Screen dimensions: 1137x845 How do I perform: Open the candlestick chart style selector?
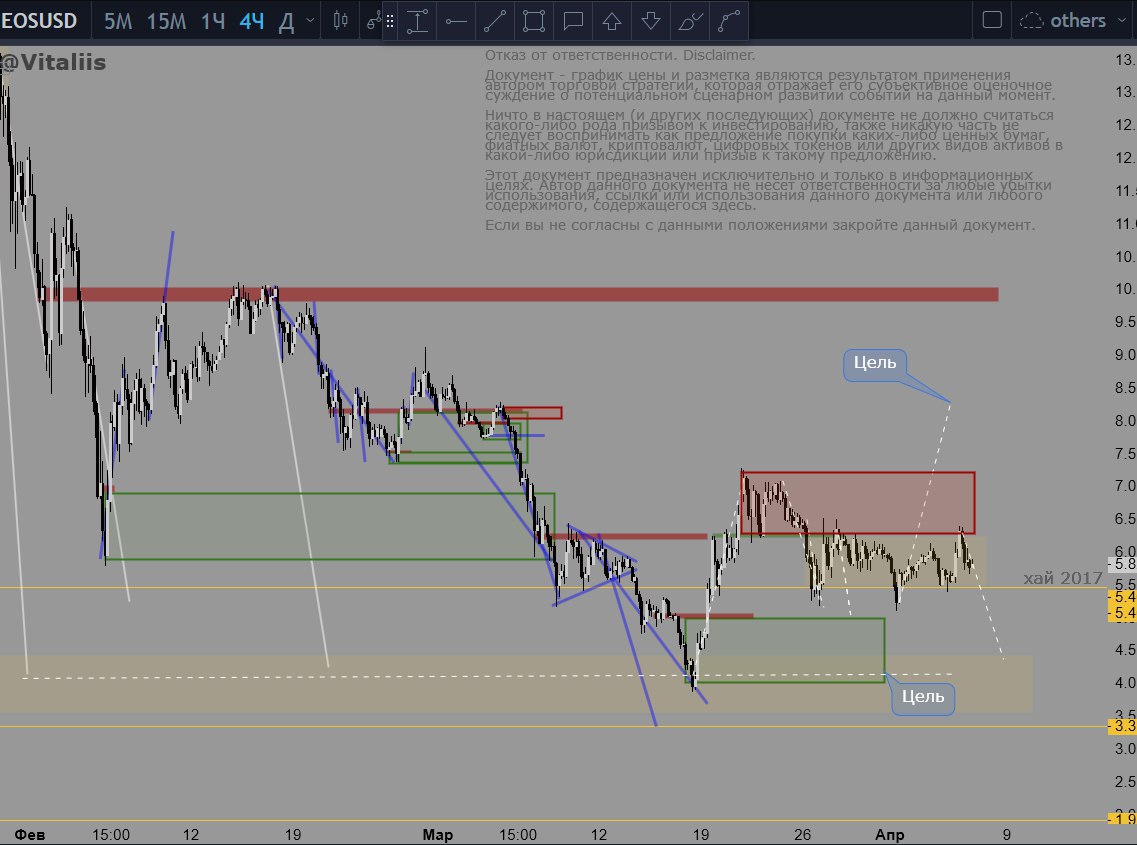340,20
